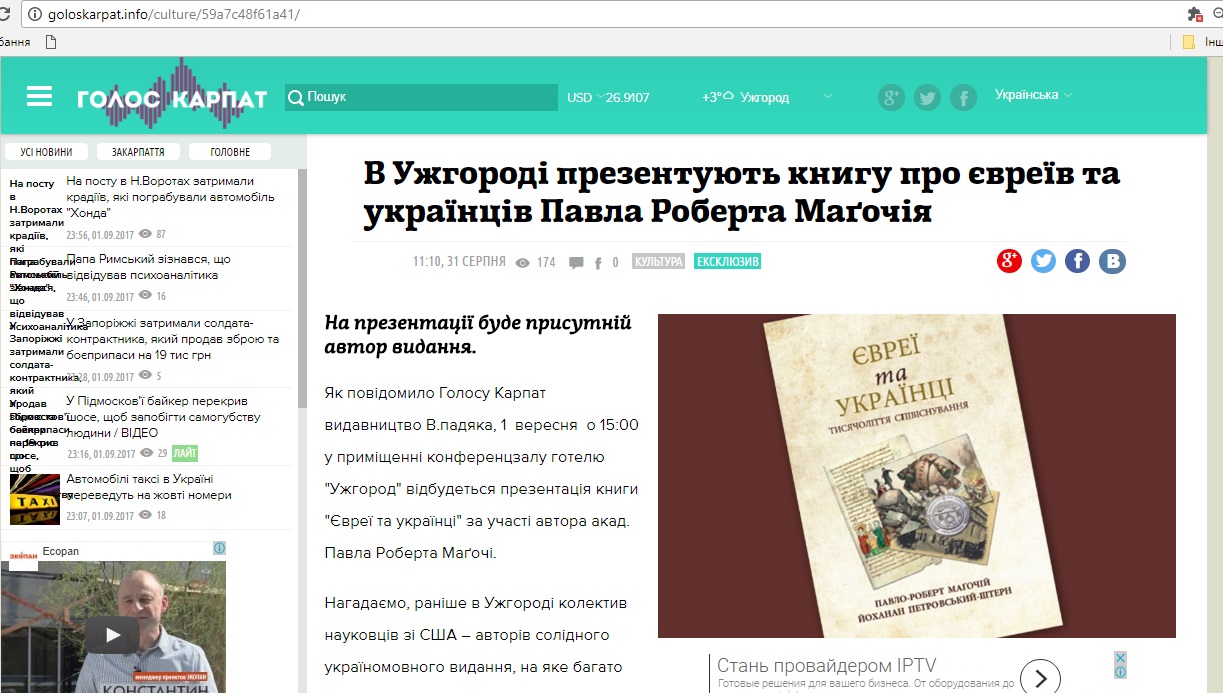Open the Українська language dropdown
The width and height of the screenshot is (1223, 693).
(1033, 95)
